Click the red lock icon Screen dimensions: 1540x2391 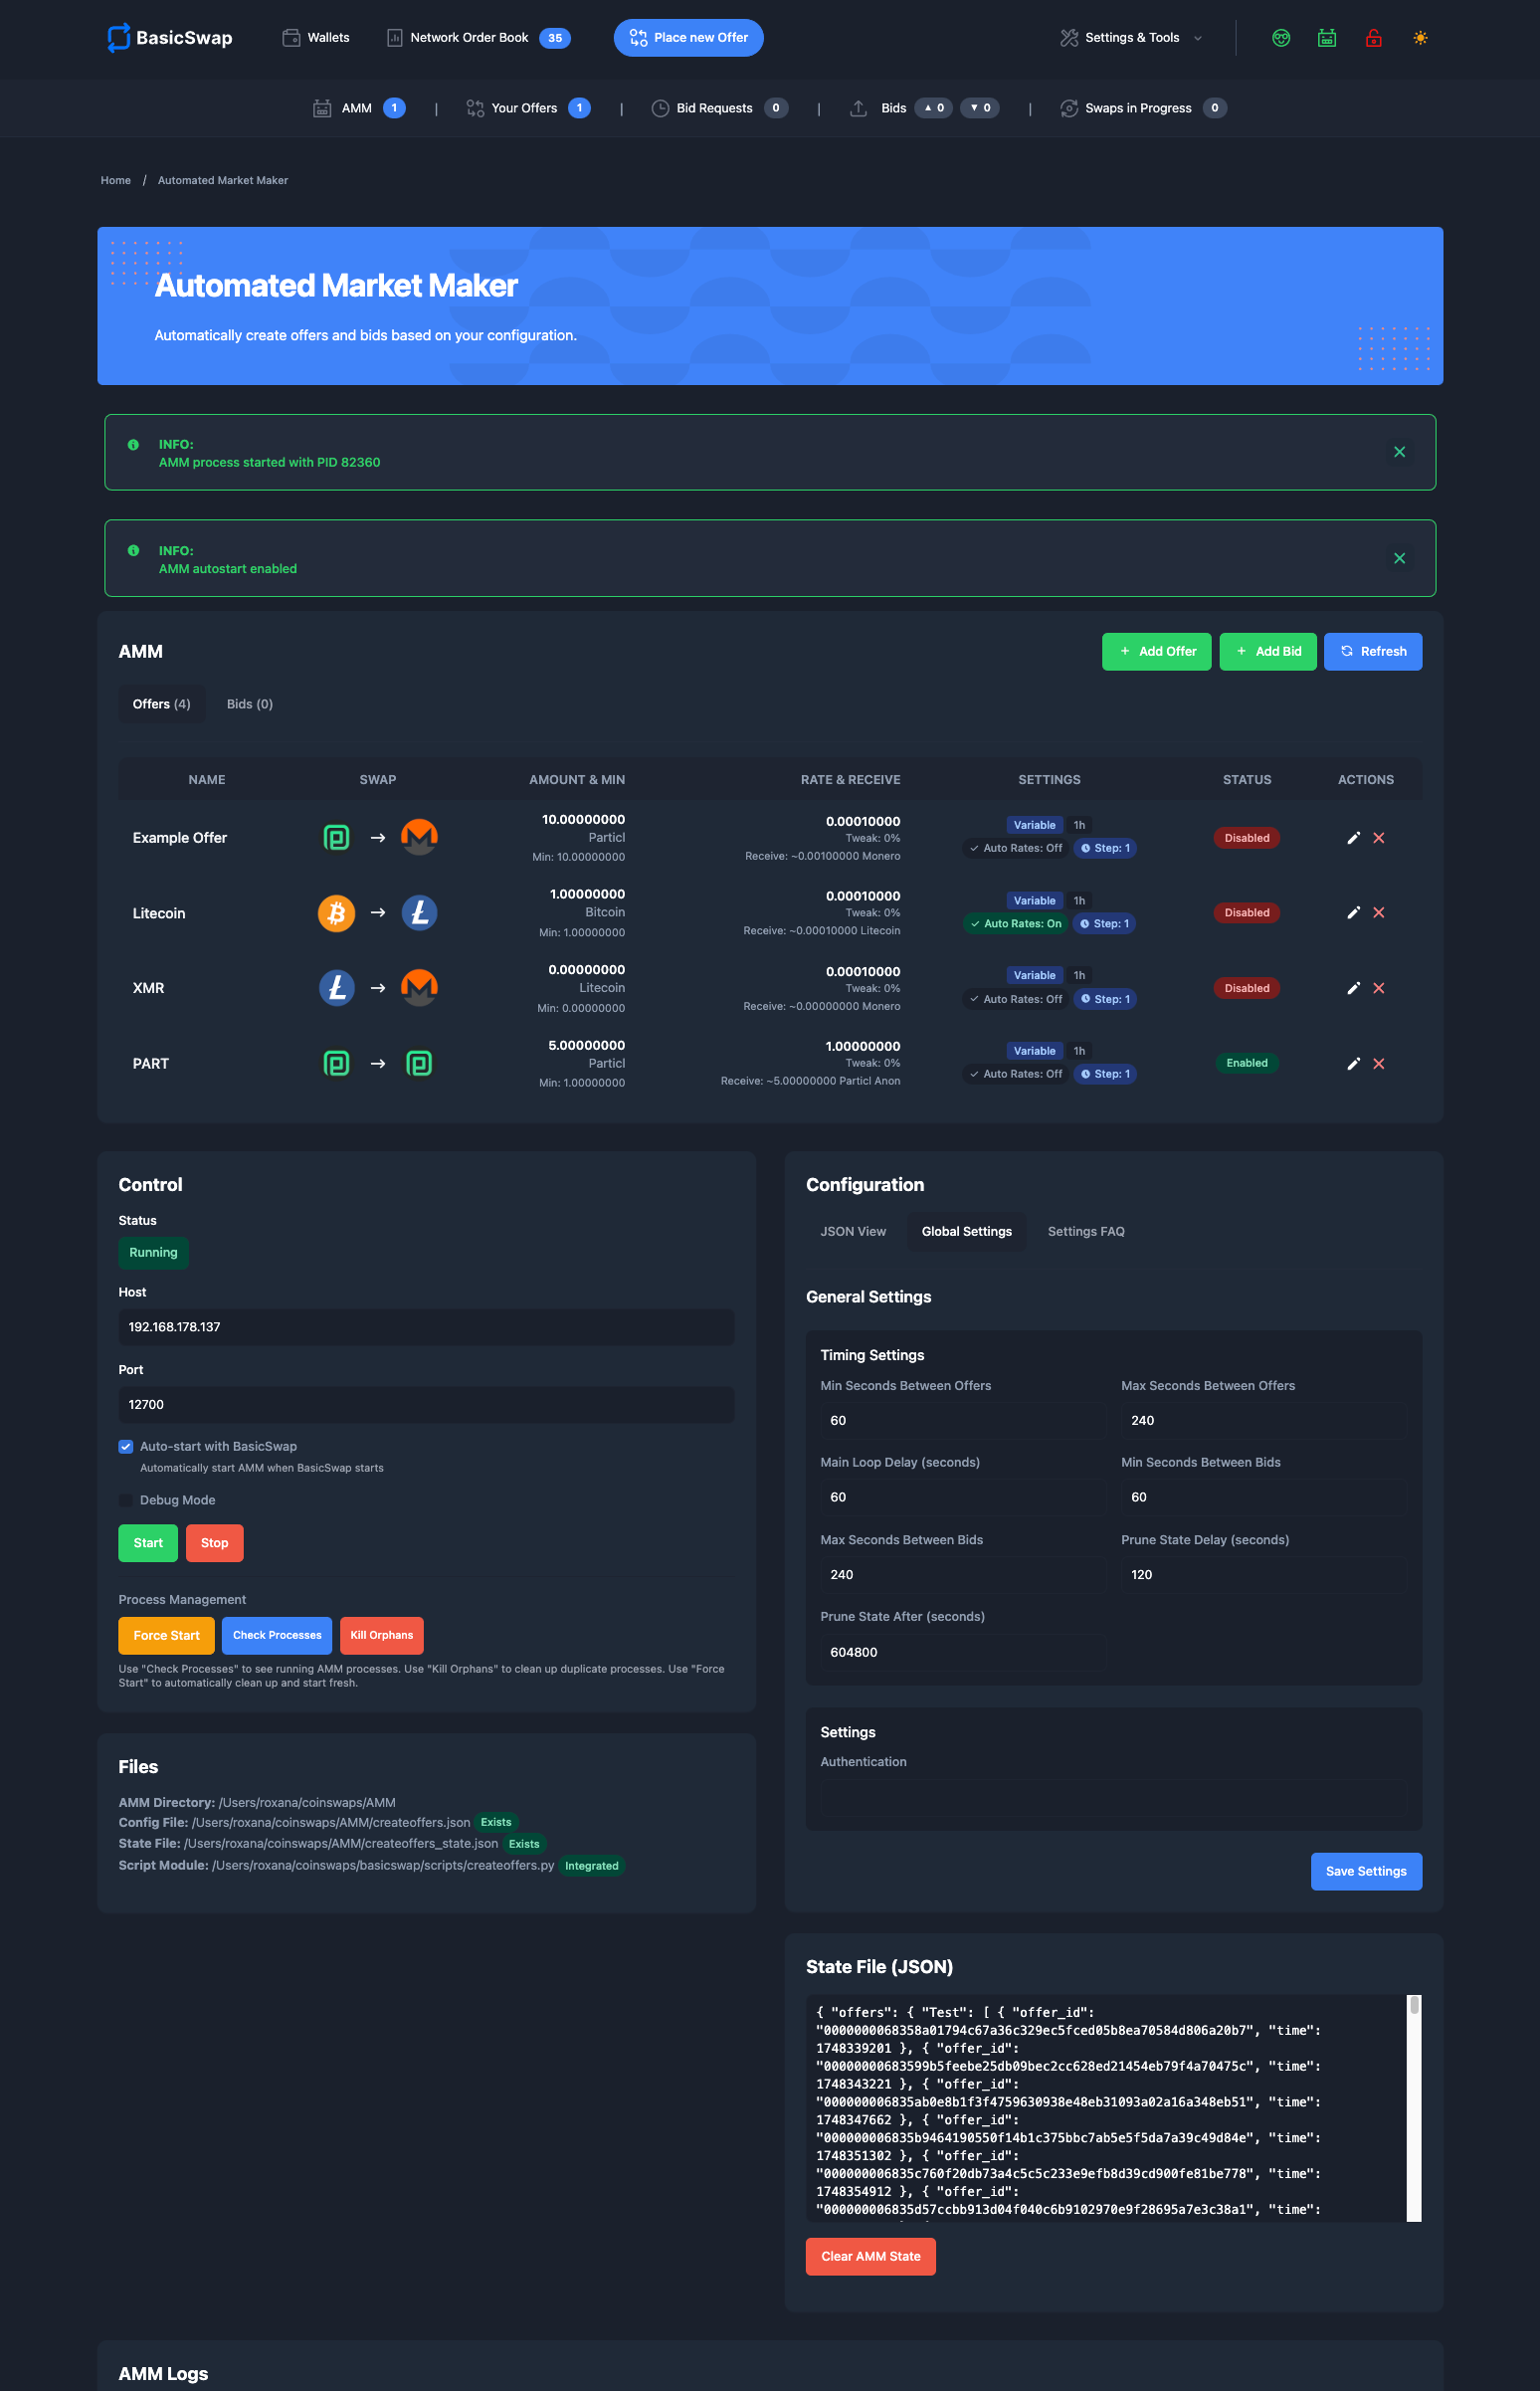(1373, 38)
